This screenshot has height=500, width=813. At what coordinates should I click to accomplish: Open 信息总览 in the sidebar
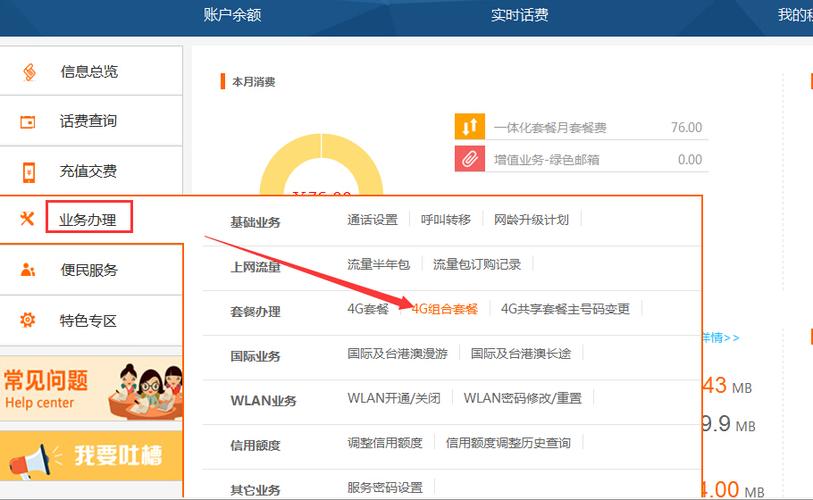point(89,71)
